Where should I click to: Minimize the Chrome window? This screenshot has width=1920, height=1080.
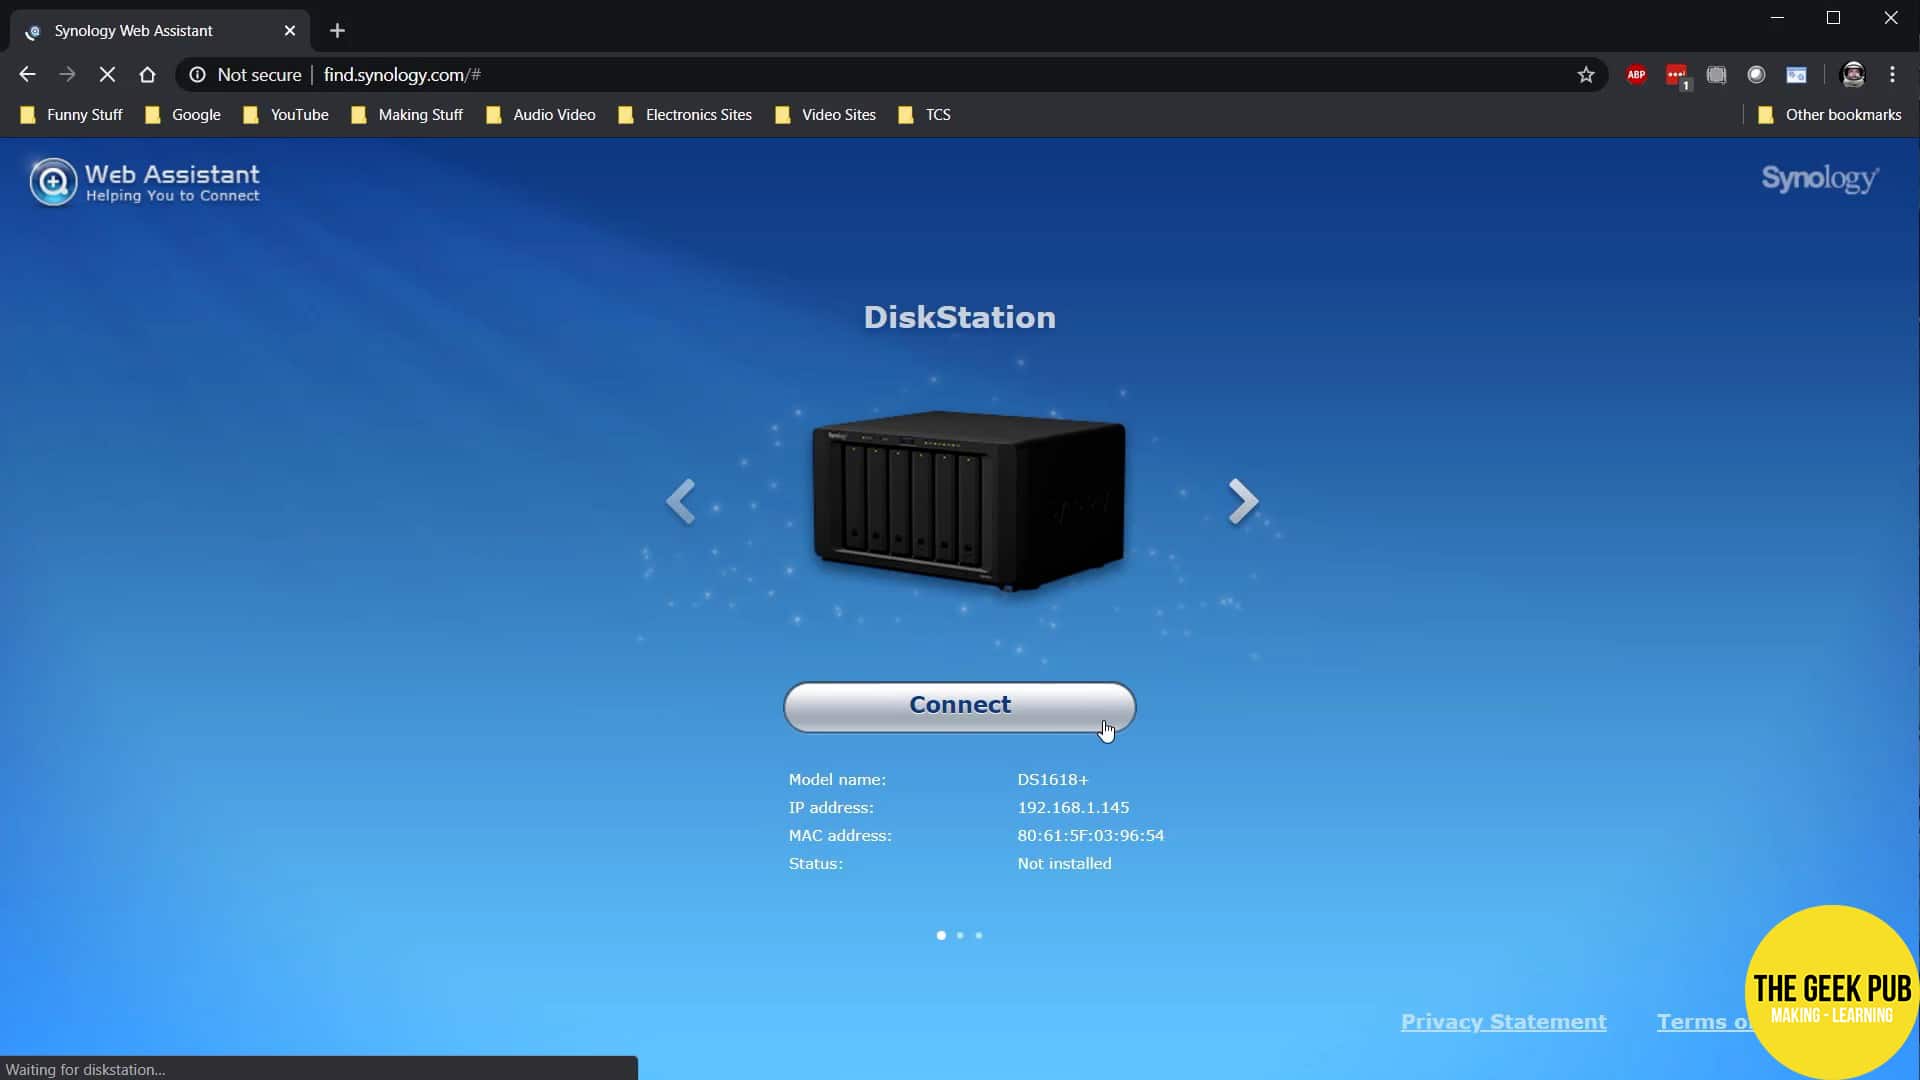(1777, 18)
